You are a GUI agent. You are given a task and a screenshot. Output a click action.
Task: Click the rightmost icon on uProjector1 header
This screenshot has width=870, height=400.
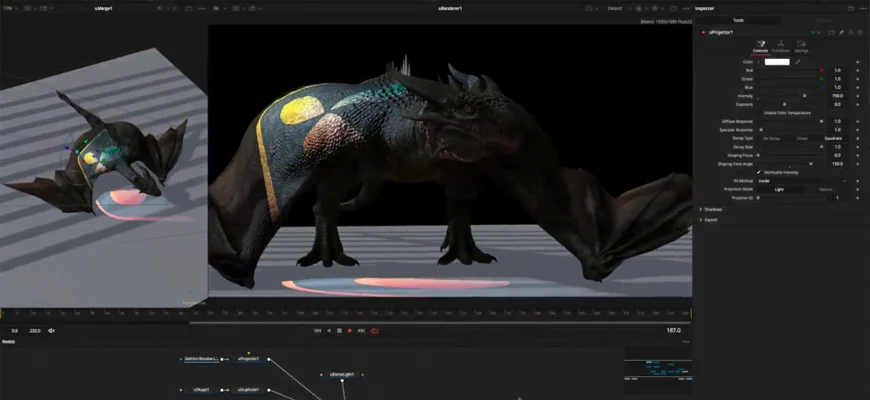[859, 32]
